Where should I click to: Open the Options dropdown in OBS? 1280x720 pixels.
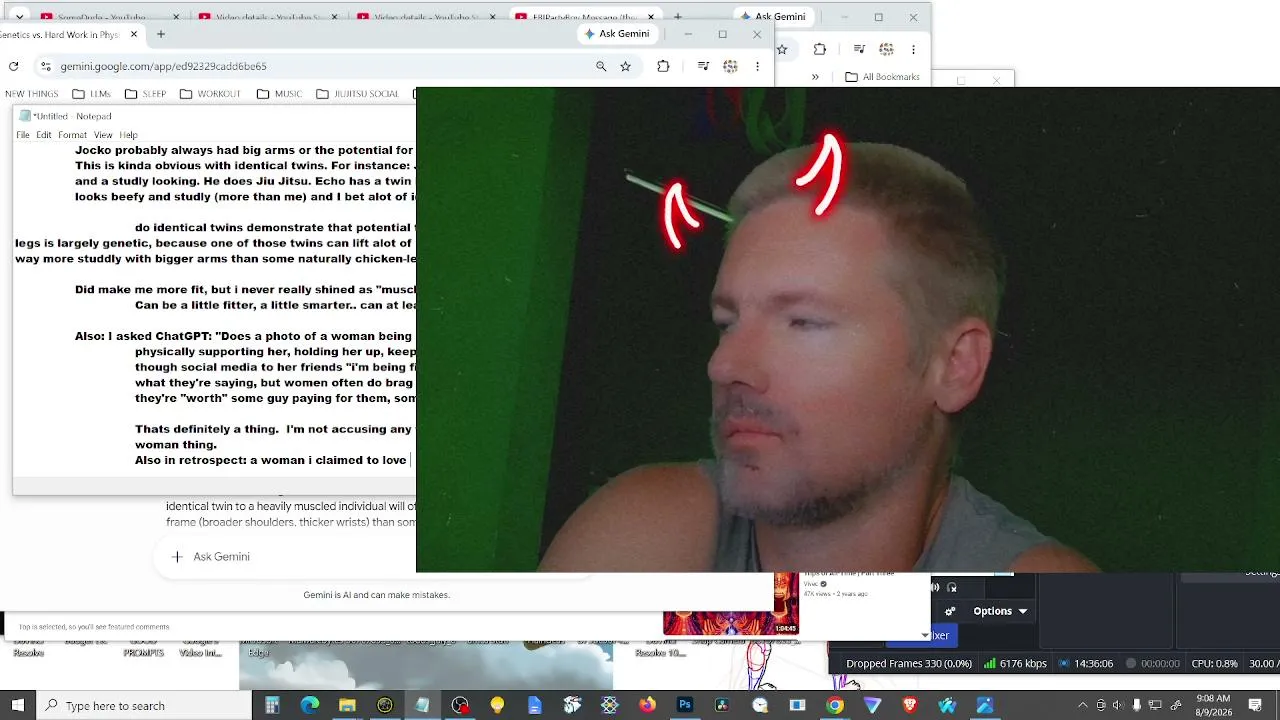click(999, 611)
